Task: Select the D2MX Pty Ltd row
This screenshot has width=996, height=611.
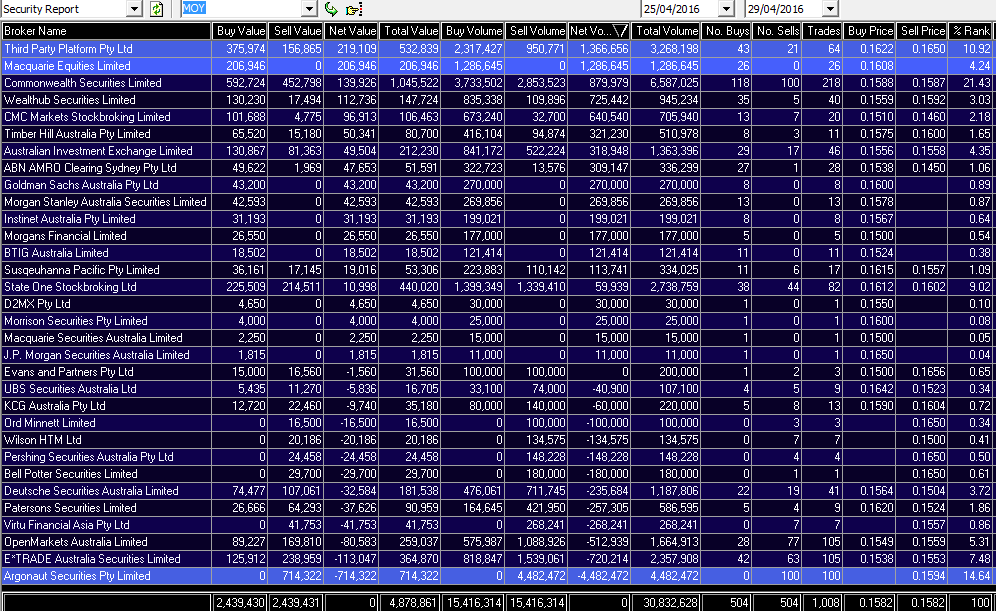Action: (497, 304)
